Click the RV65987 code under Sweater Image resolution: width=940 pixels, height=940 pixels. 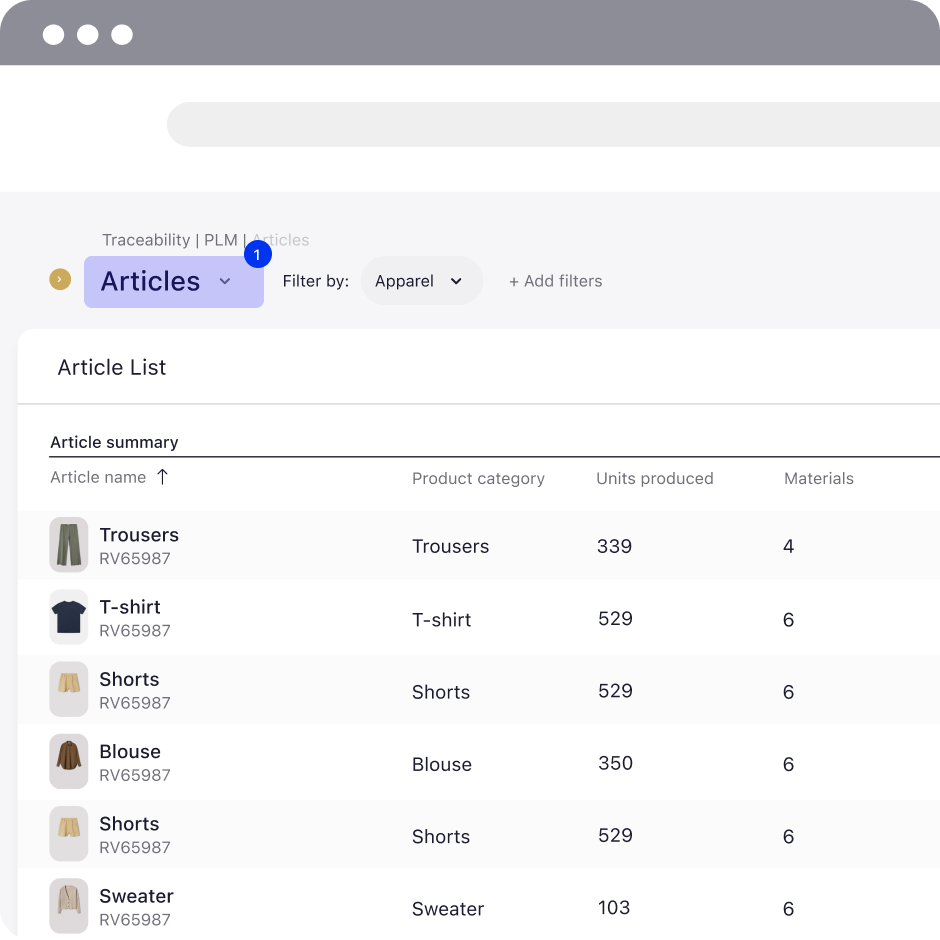tap(135, 920)
